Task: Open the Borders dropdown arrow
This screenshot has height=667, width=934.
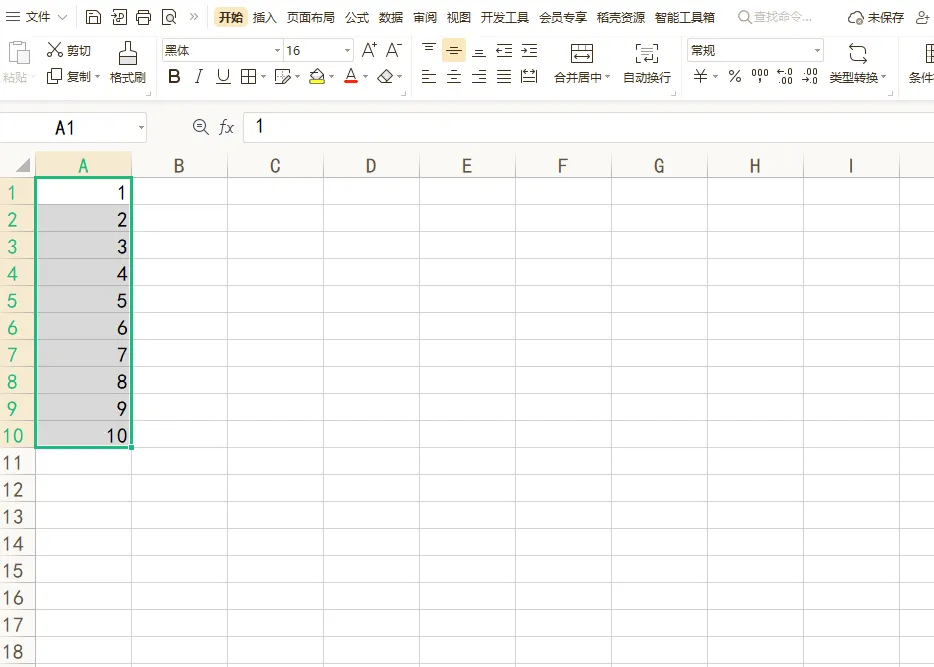Action: (x=263, y=77)
